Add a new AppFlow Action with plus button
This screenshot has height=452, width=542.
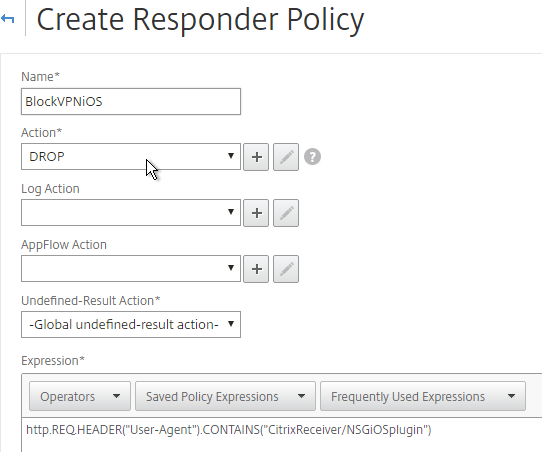click(256, 269)
